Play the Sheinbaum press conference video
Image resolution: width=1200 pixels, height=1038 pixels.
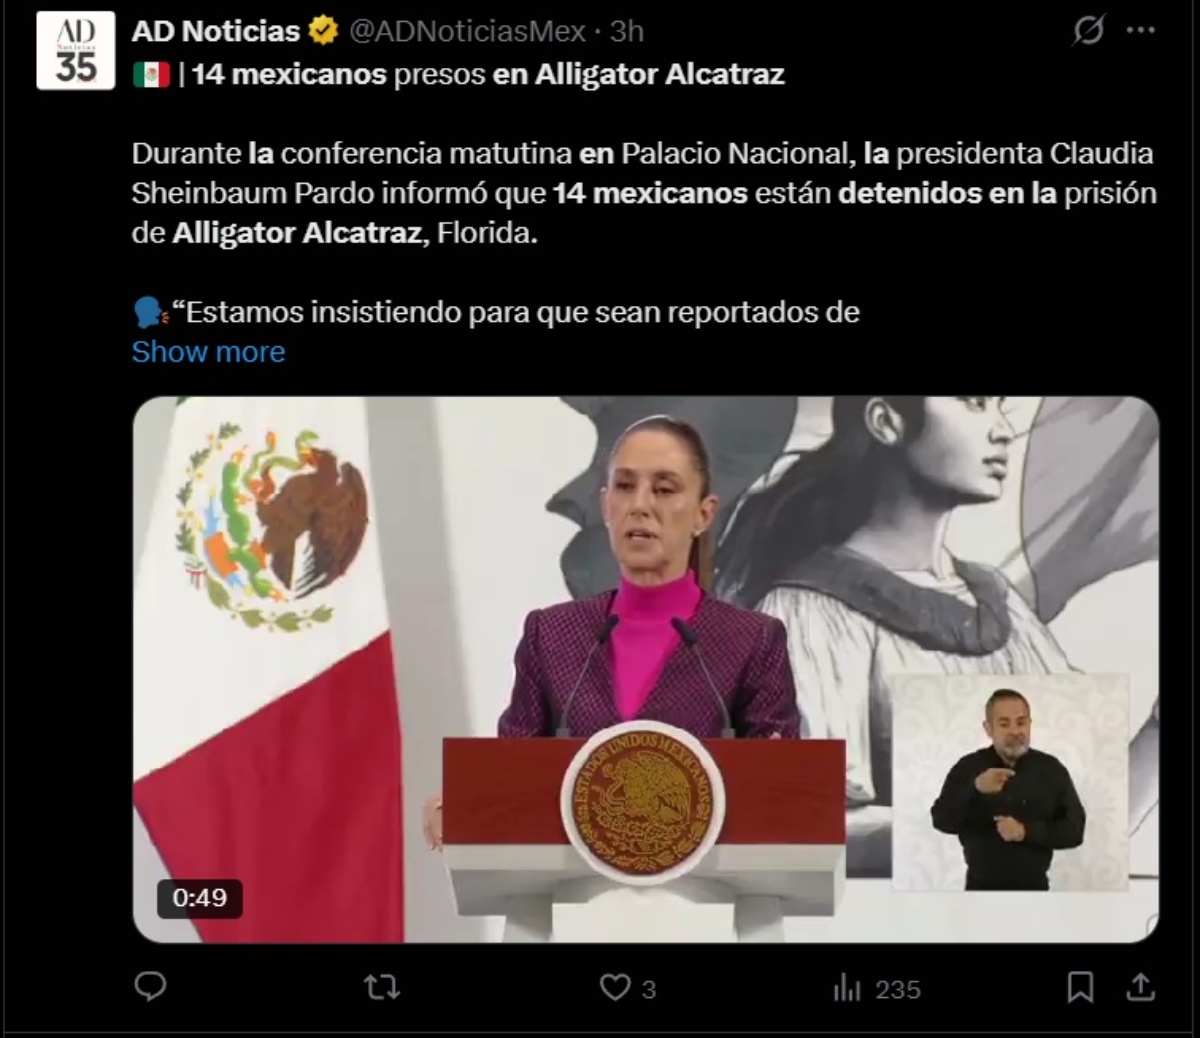click(646, 669)
